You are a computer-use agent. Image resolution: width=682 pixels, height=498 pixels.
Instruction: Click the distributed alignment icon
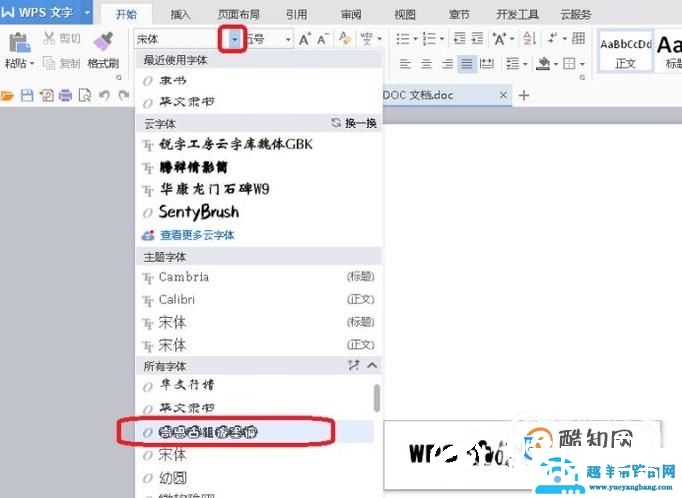(487, 64)
